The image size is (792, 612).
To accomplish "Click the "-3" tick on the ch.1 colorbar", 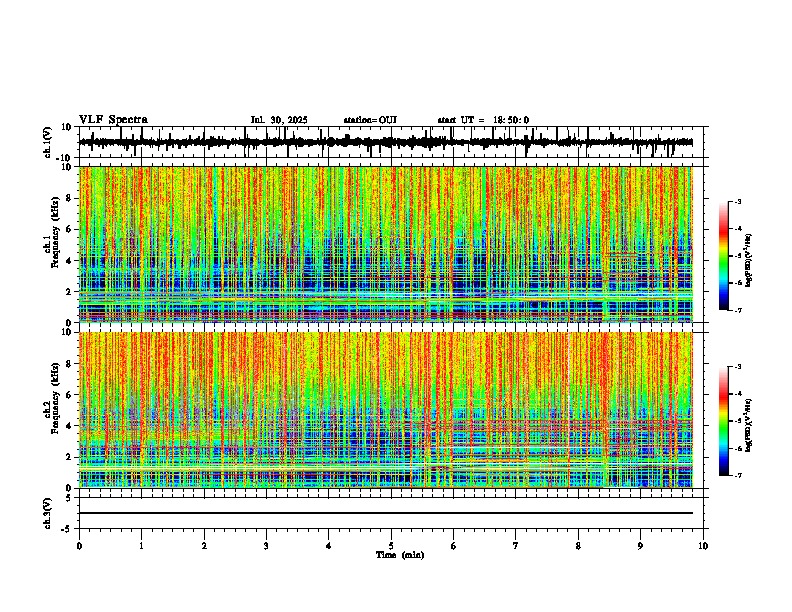I will (738, 201).
